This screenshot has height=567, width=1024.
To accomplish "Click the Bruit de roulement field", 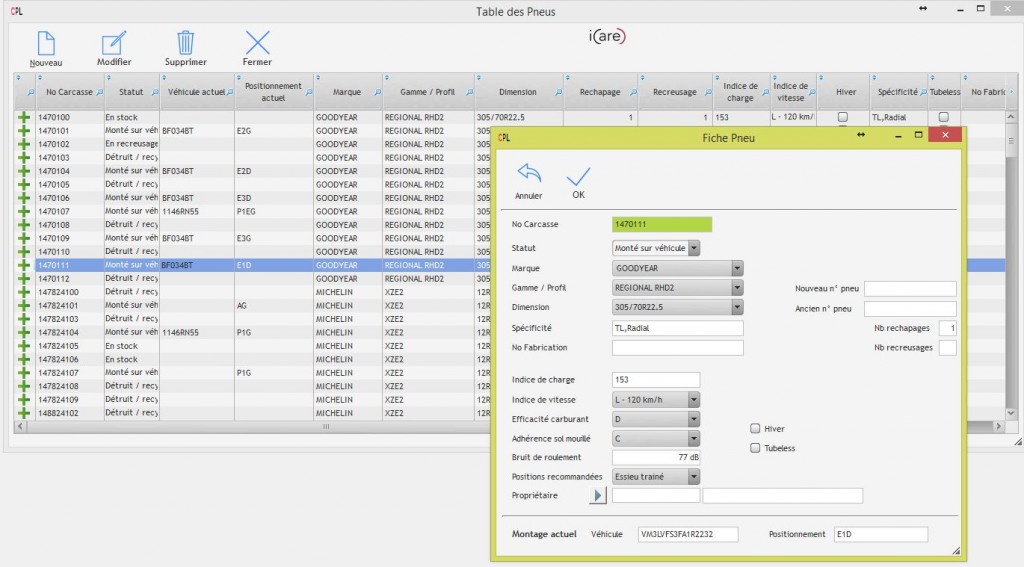I will [656, 457].
